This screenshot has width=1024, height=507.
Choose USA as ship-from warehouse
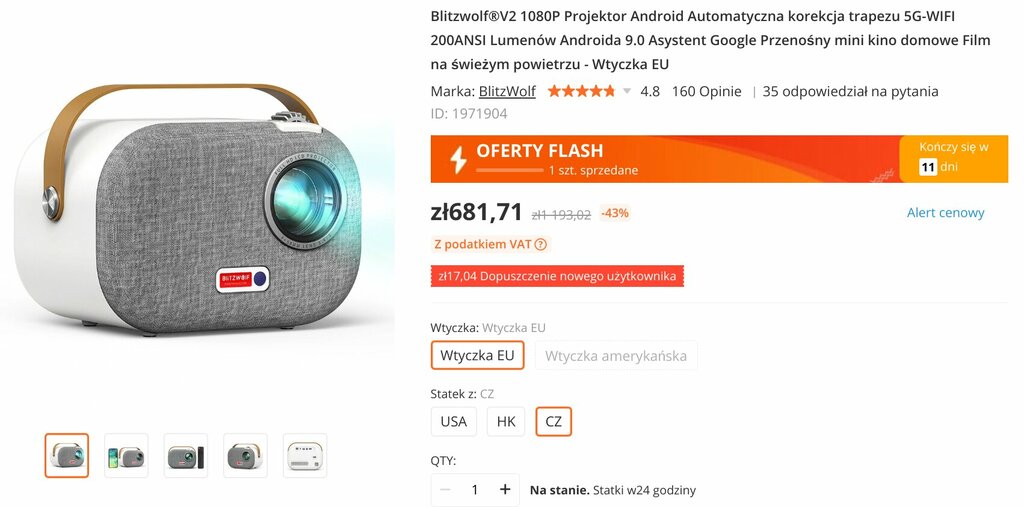tap(453, 421)
